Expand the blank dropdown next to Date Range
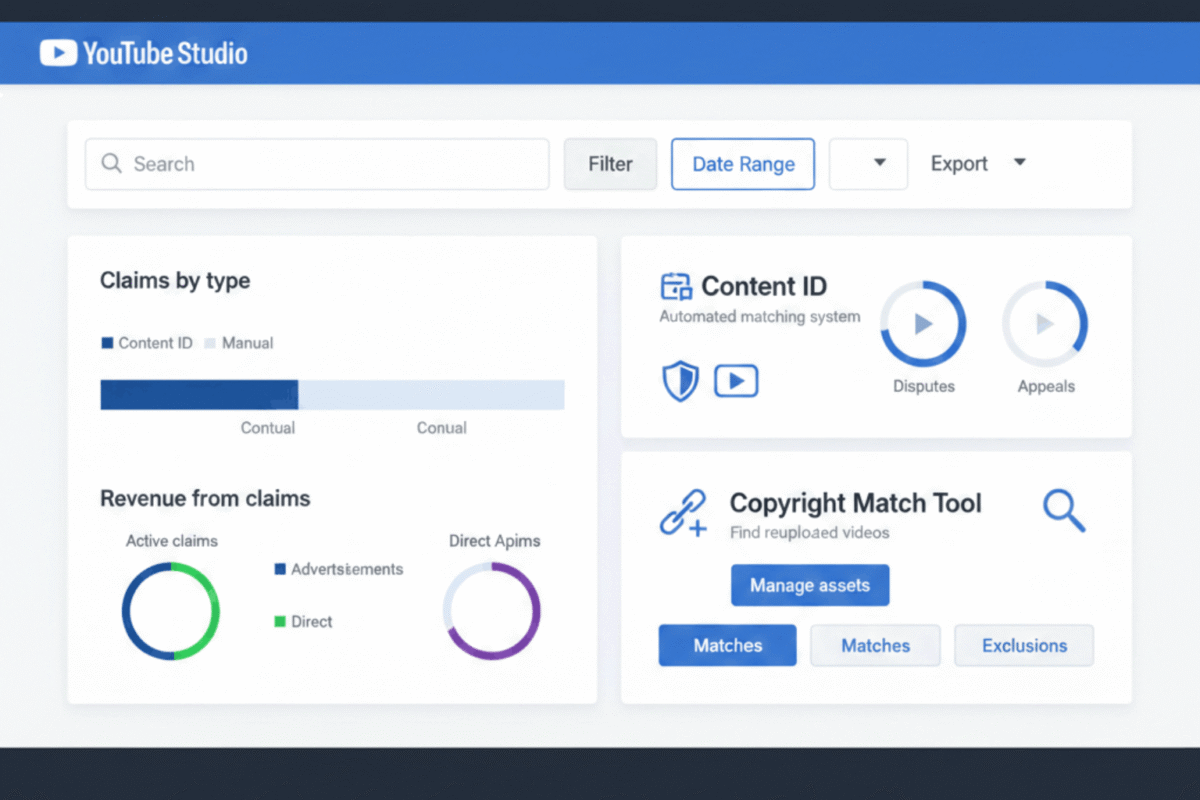The image size is (1200, 800). pyautogui.click(x=868, y=164)
